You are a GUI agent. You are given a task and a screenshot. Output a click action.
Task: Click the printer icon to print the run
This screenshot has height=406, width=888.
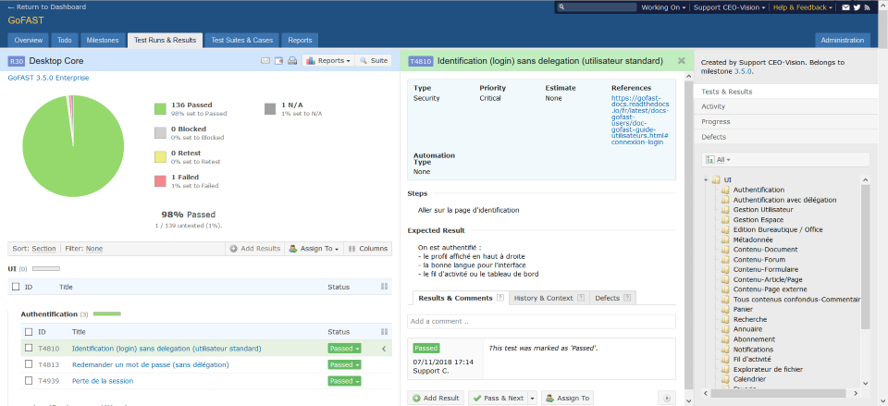[x=292, y=61]
